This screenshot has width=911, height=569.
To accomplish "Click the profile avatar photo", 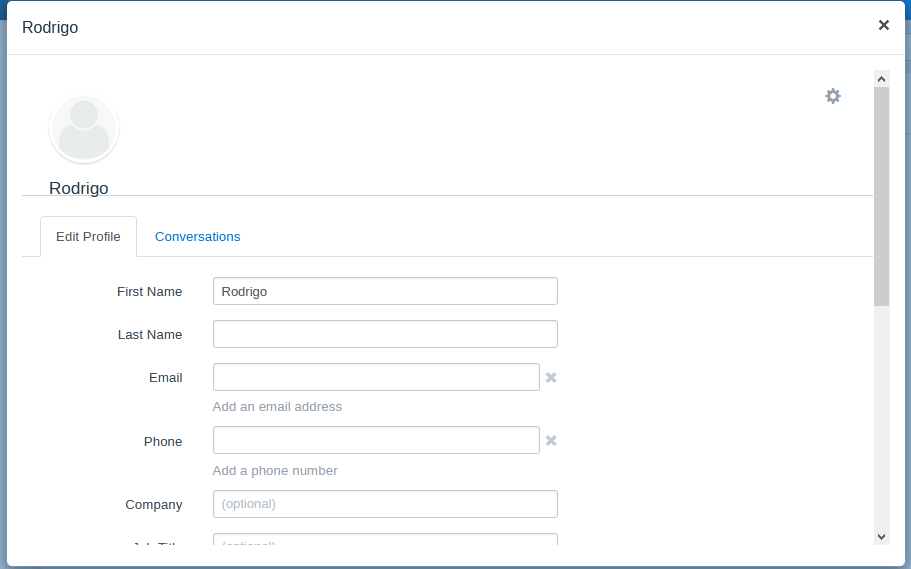I will pos(84,128).
